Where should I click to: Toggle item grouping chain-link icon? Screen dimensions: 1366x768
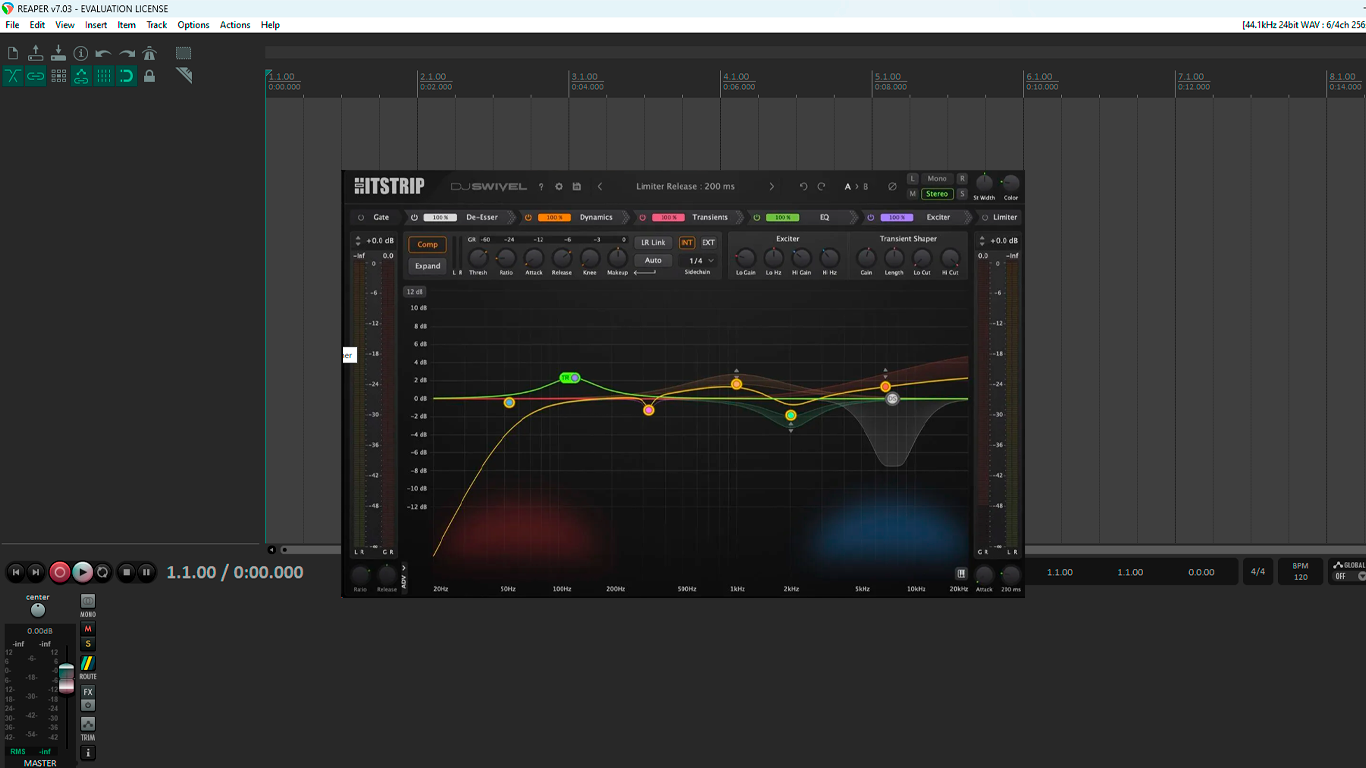(36, 76)
